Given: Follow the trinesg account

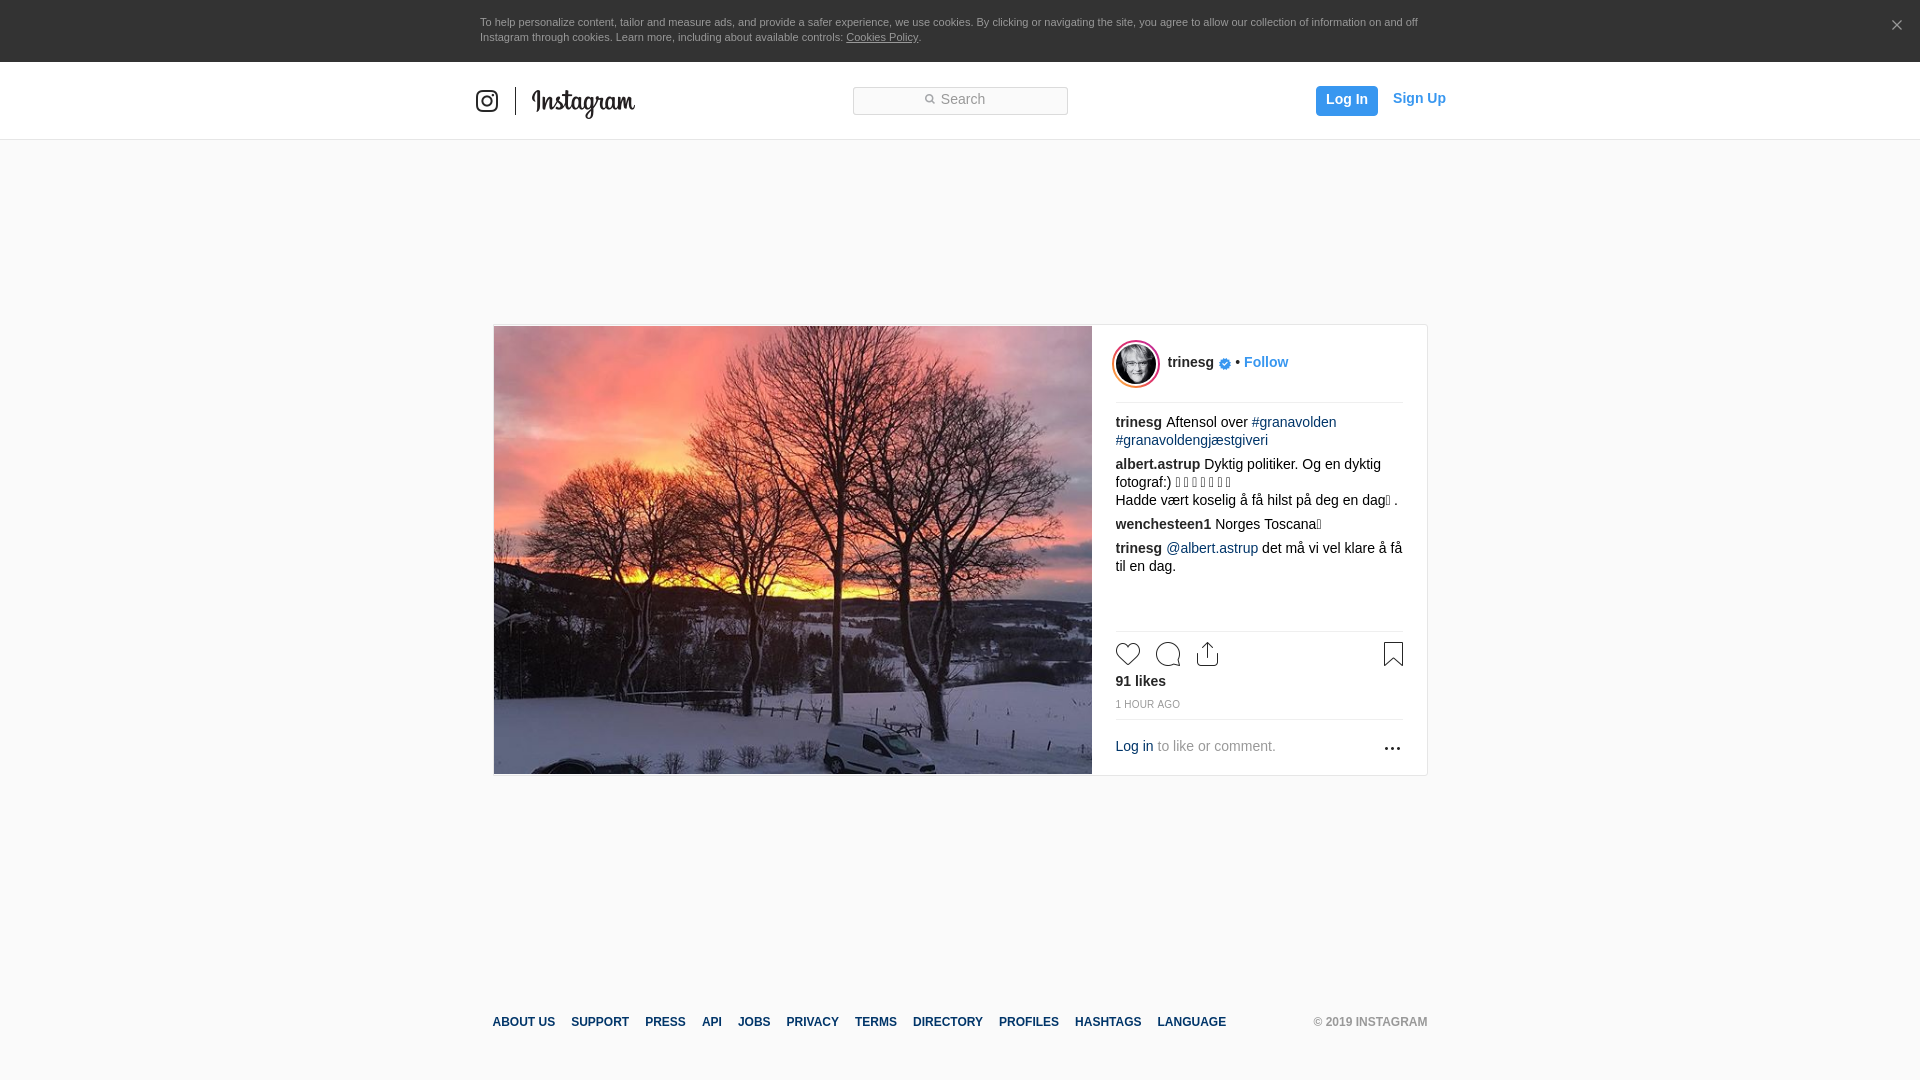Looking at the screenshot, I should point(1266,362).
